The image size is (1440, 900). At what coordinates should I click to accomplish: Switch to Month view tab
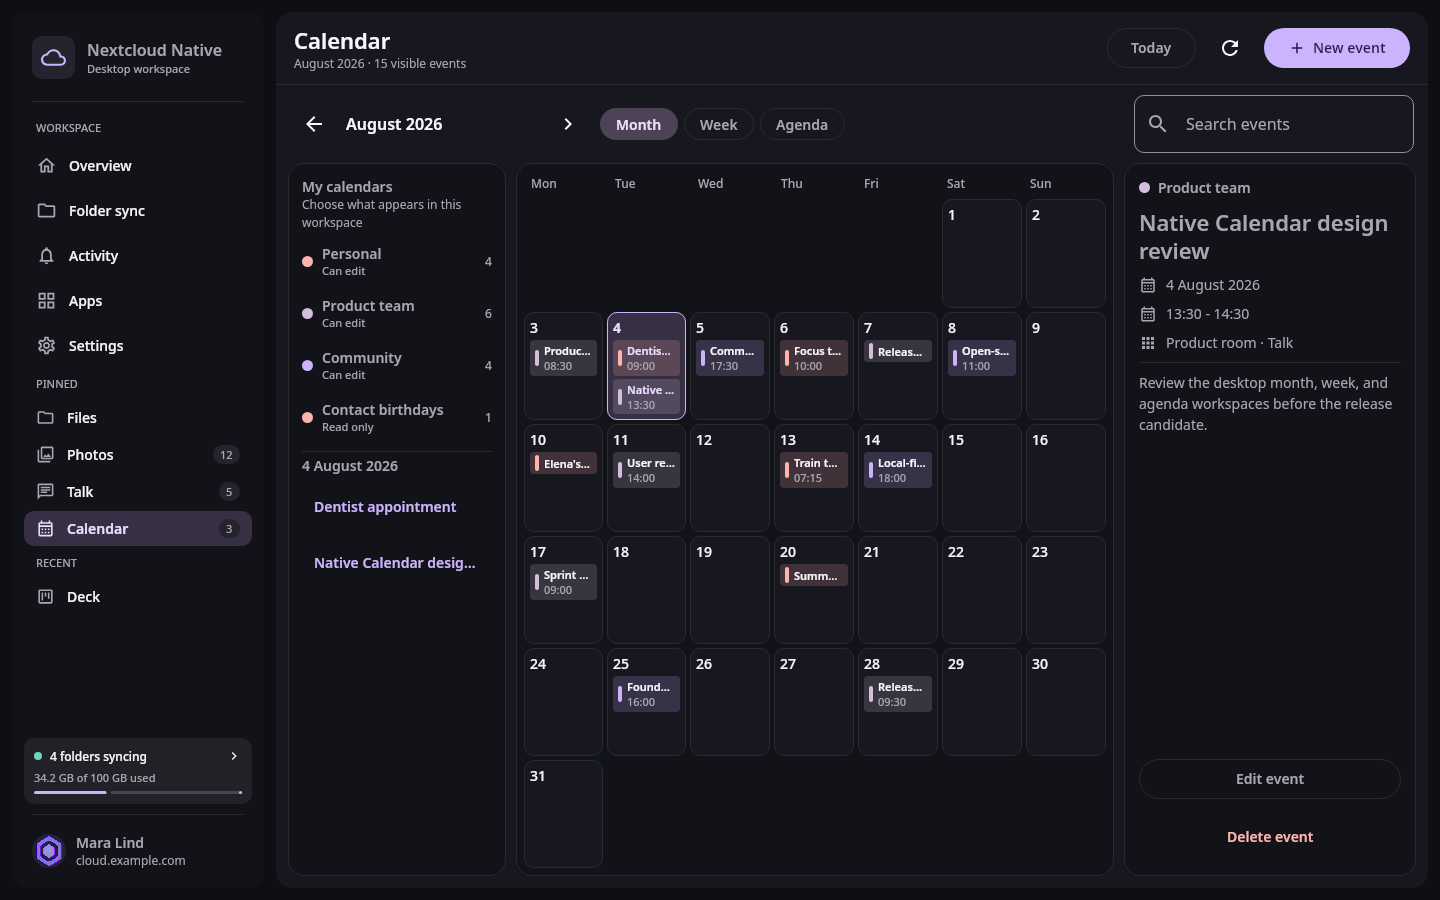[x=638, y=124]
